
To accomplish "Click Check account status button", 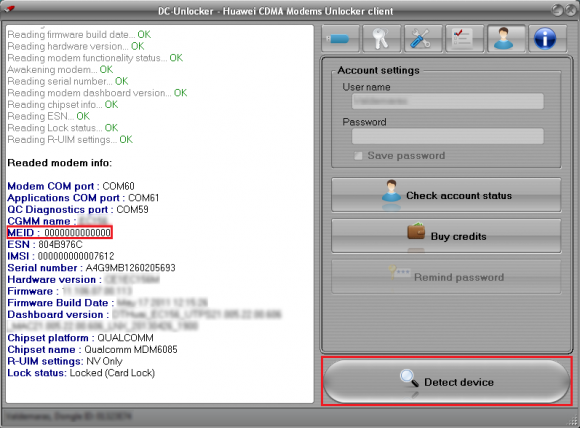I will click(446, 195).
